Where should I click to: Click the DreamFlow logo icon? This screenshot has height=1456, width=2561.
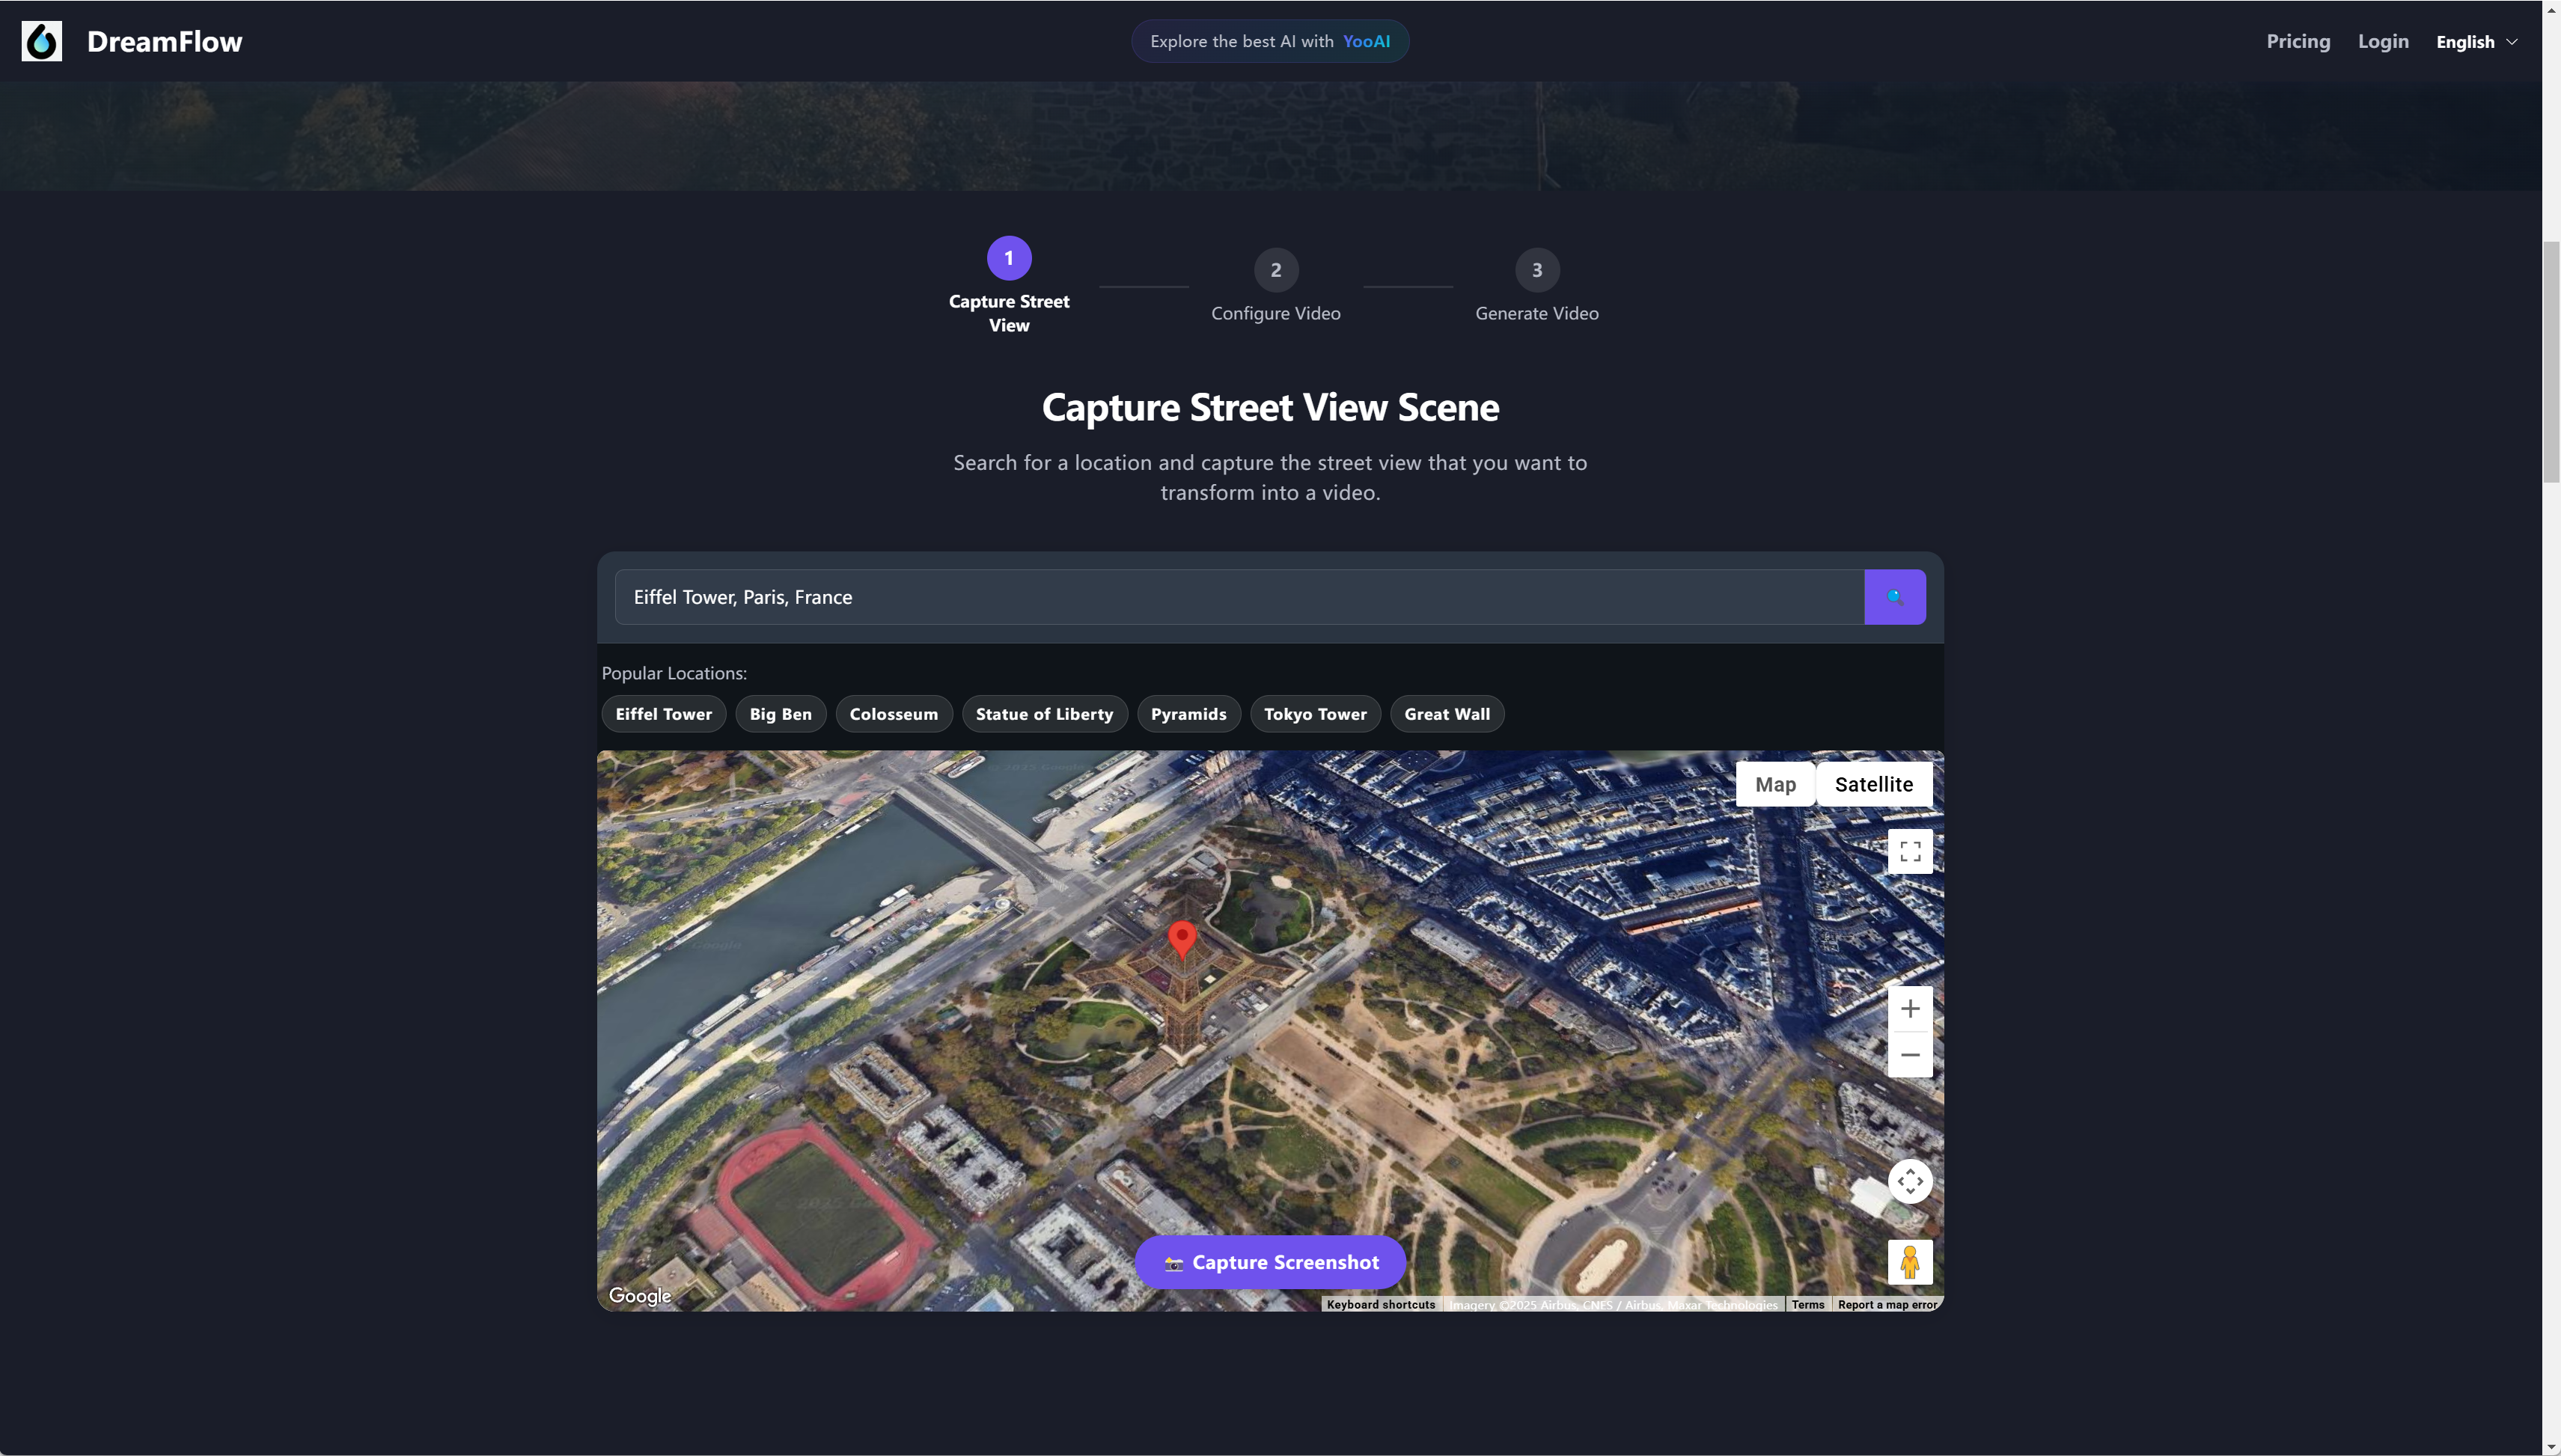[41, 41]
